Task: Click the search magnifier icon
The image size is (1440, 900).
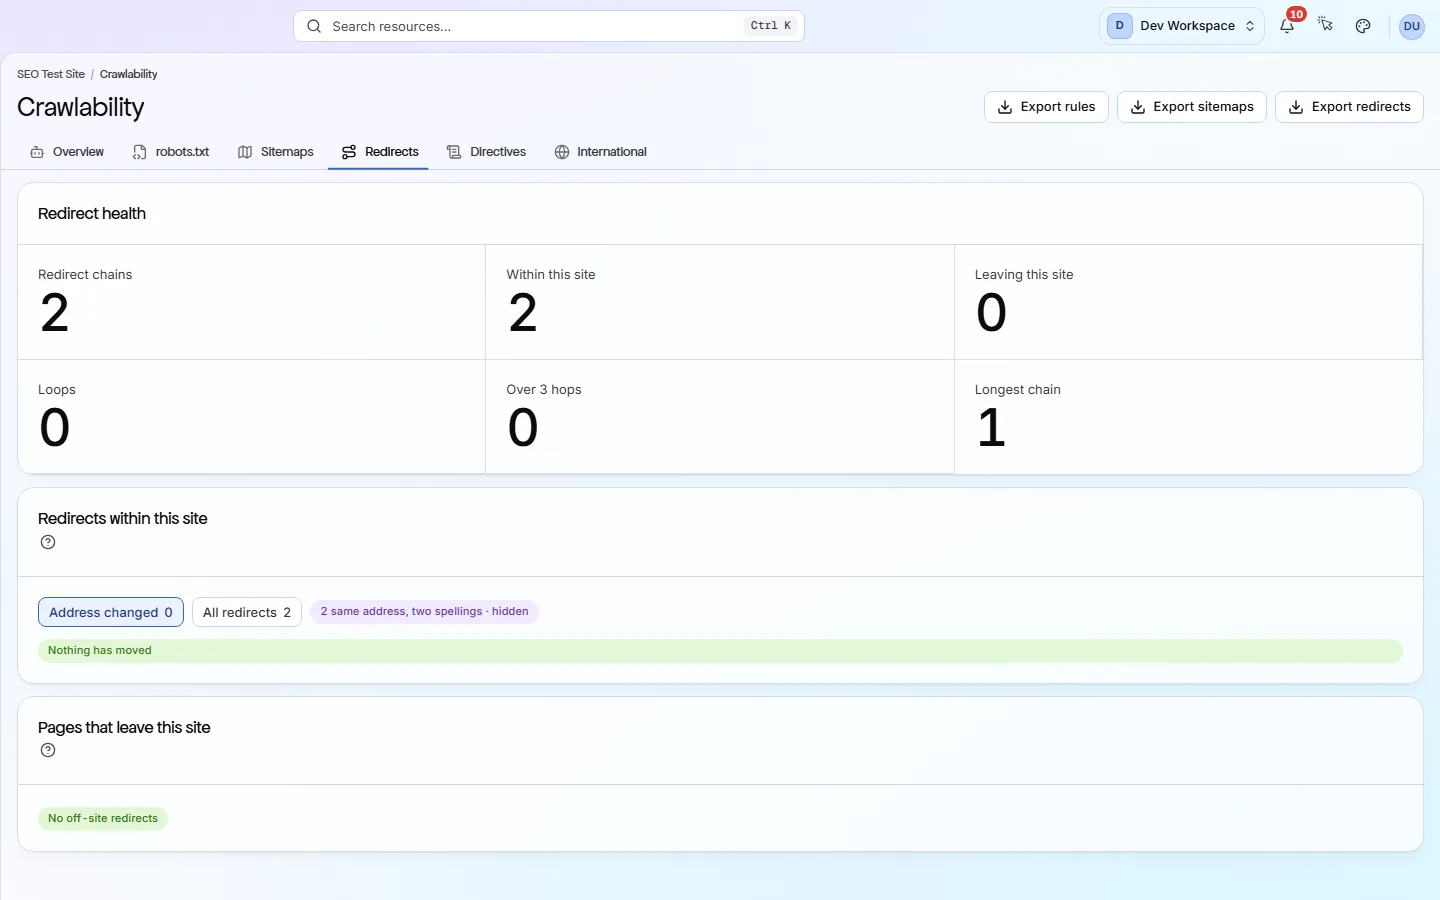Action: pos(314,26)
